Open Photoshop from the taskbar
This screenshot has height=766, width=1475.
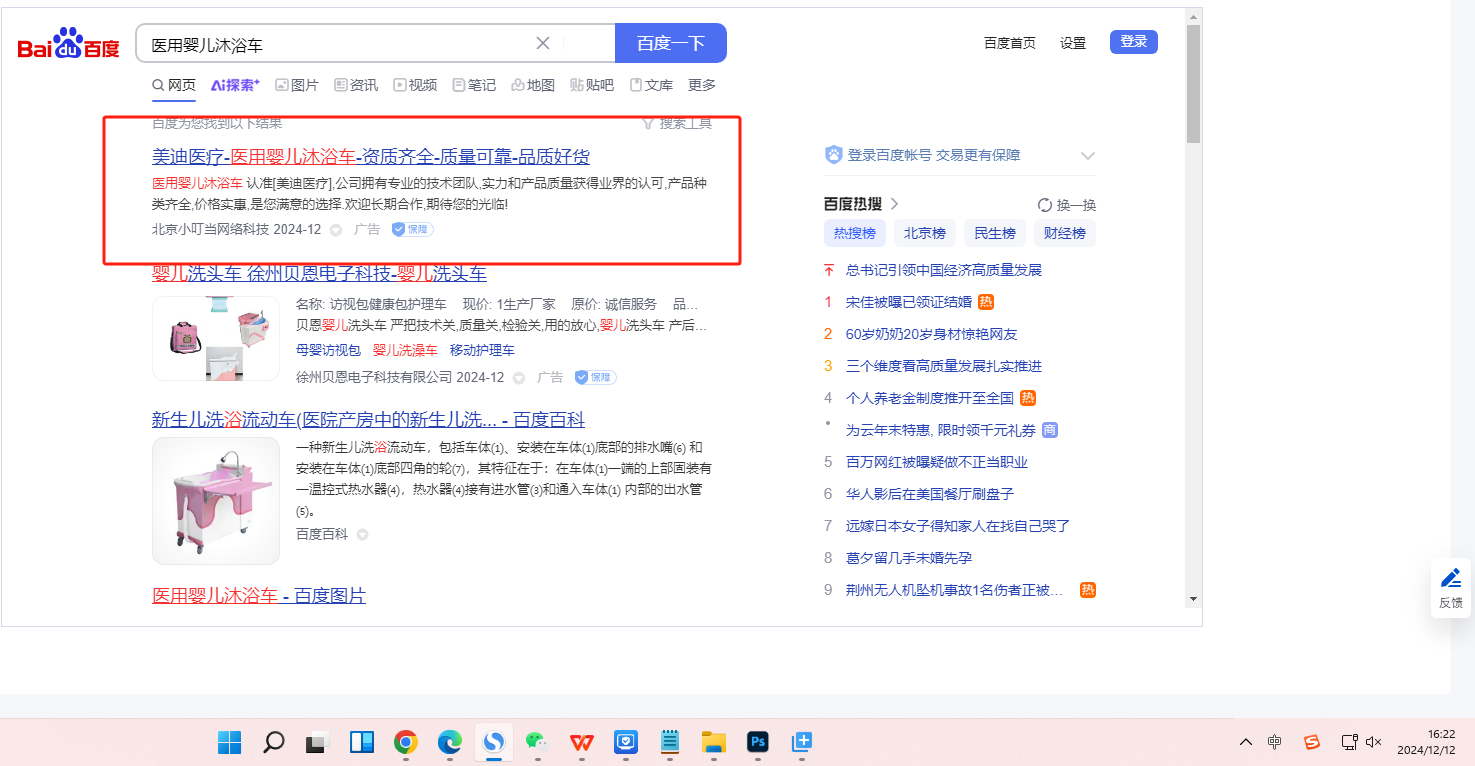(758, 742)
